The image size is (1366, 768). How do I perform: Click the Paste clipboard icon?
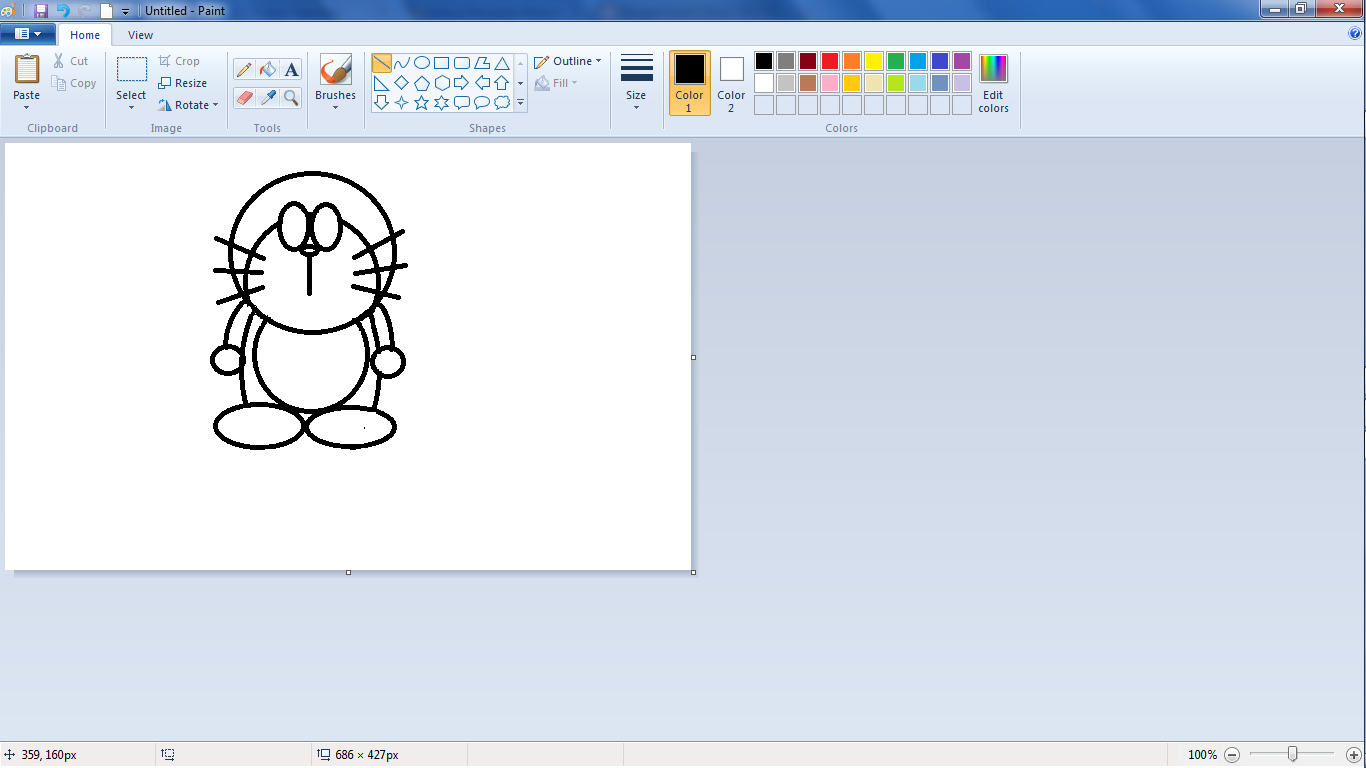click(27, 69)
